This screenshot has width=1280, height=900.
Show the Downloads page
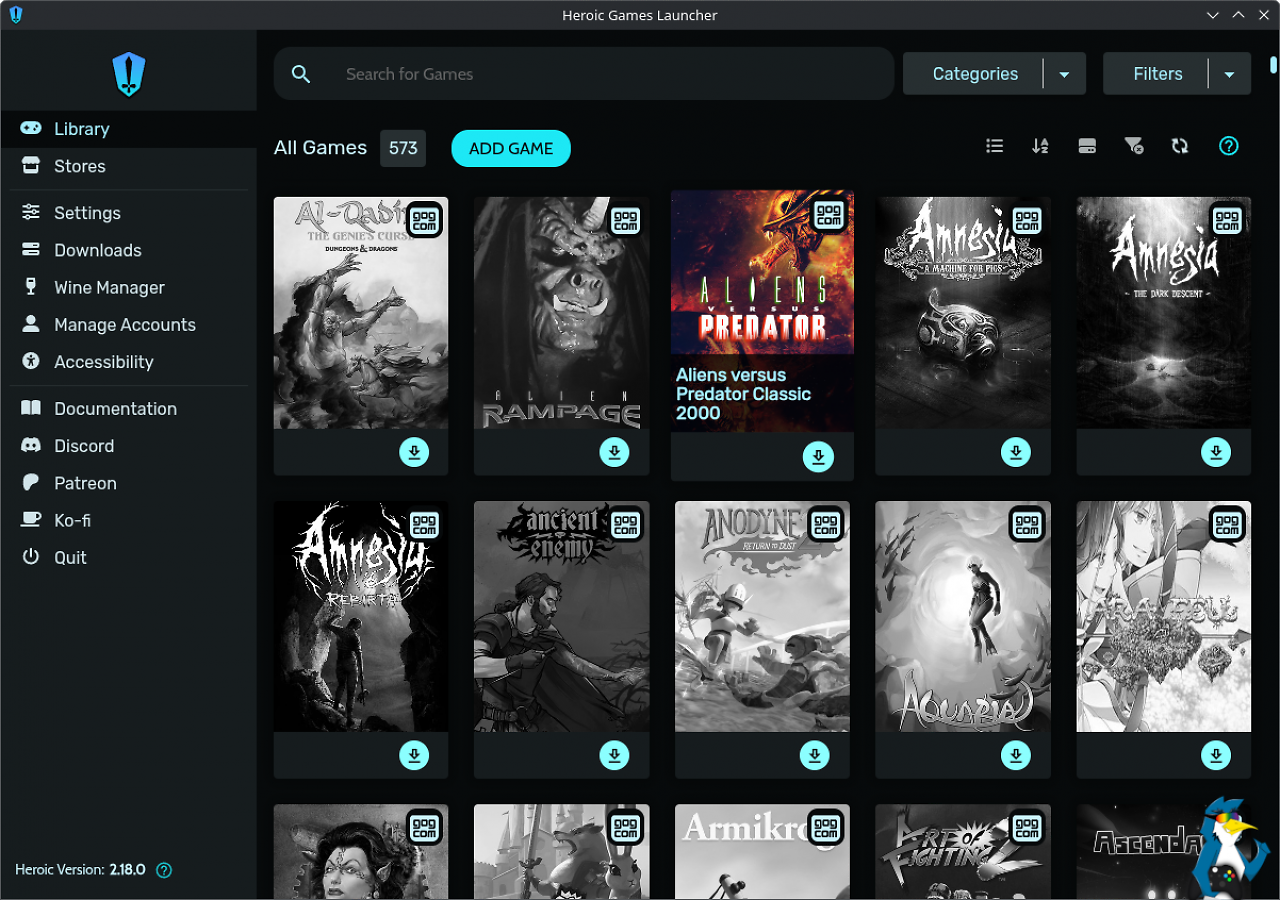(128, 250)
